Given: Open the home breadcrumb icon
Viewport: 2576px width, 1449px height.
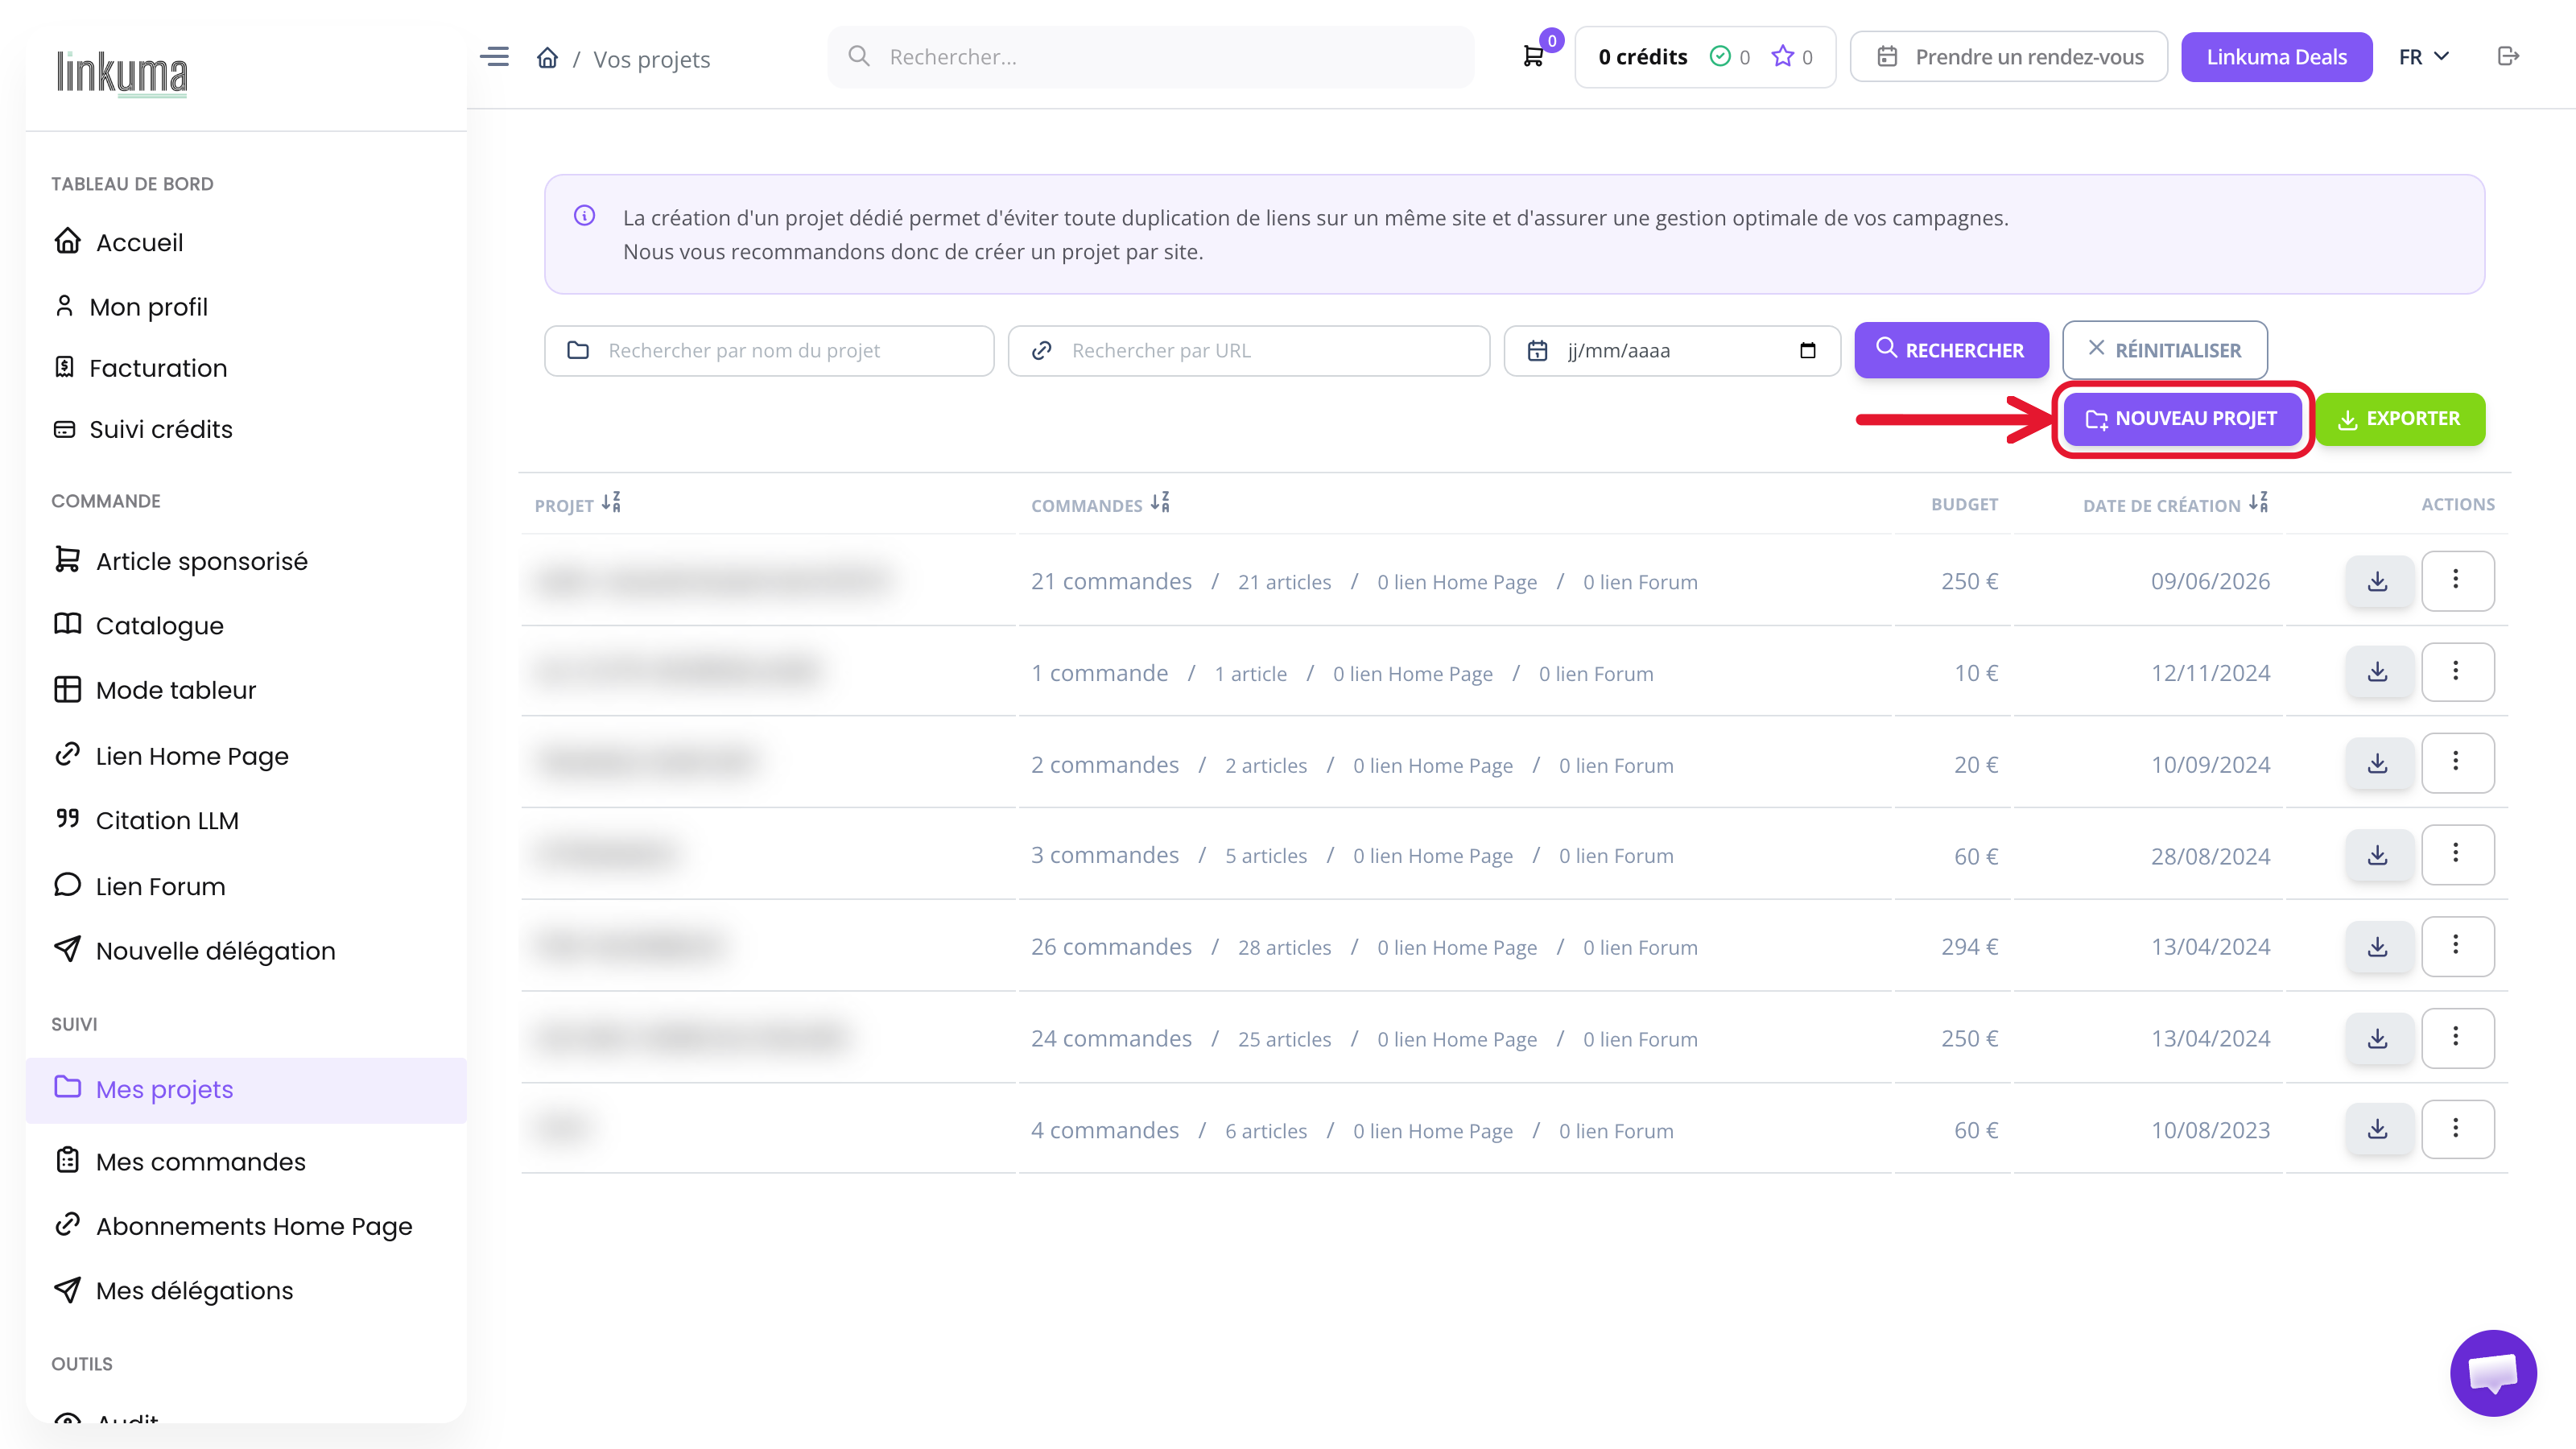Looking at the screenshot, I should coord(547,58).
